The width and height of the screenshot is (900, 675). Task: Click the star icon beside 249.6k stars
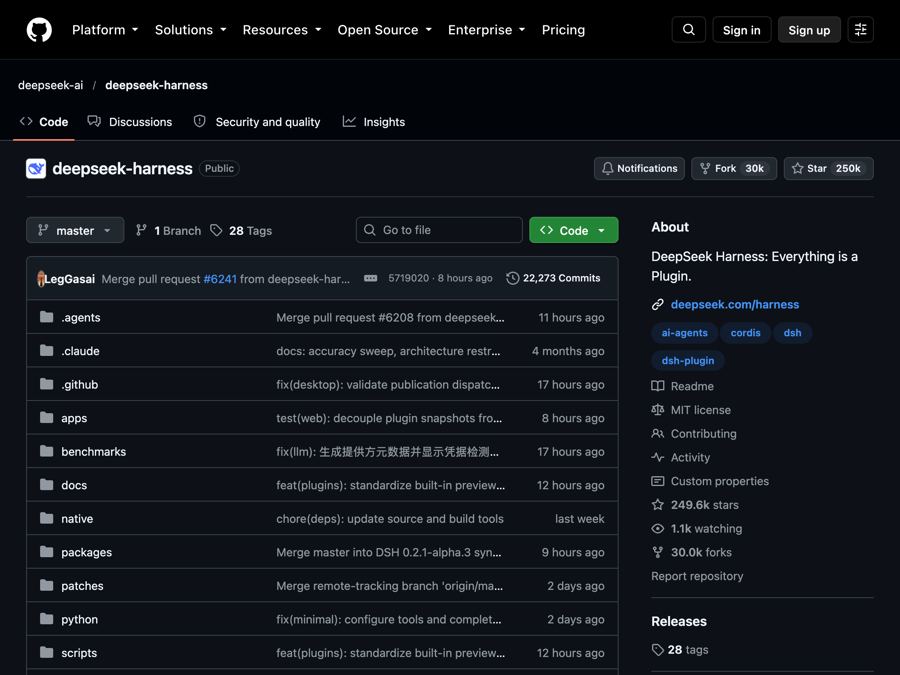click(x=658, y=505)
